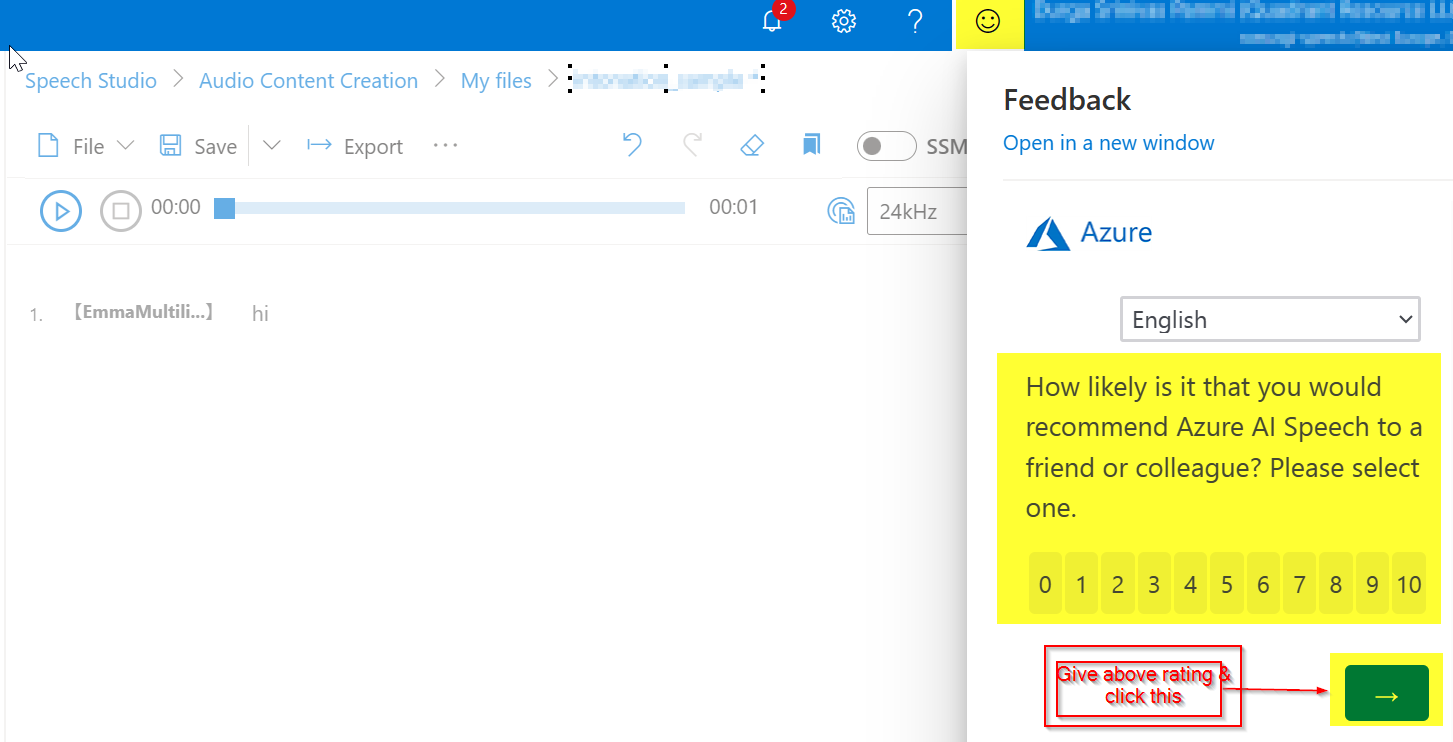
Task: Toggle the SSML switch
Action: pyautogui.click(x=886, y=146)
